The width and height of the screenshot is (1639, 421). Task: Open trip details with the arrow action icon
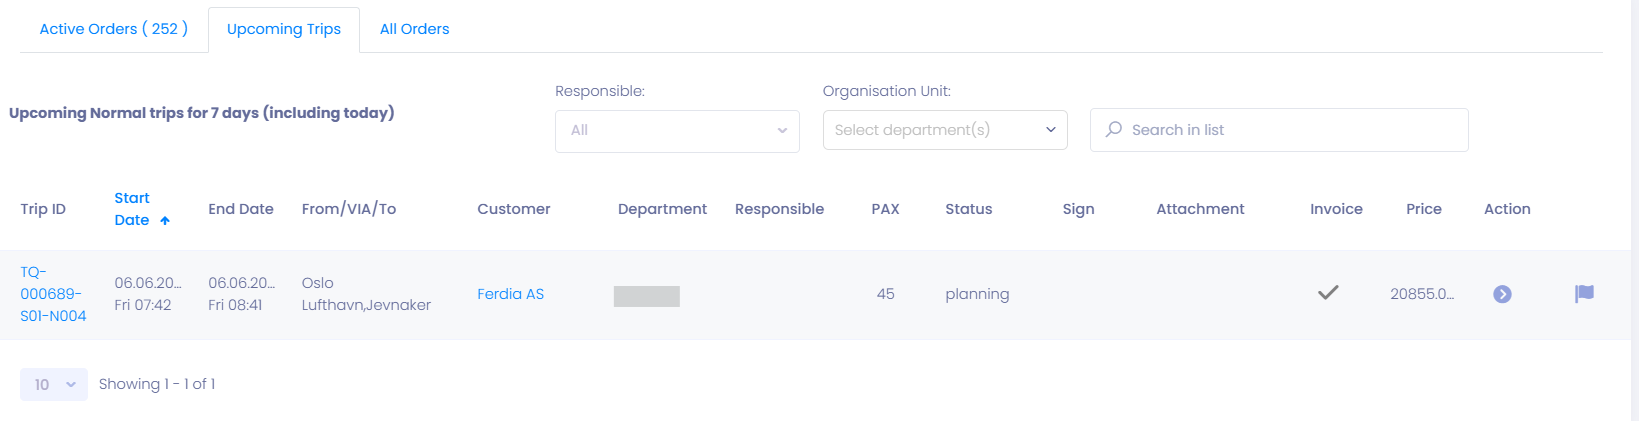click(x=1502, y=294)
